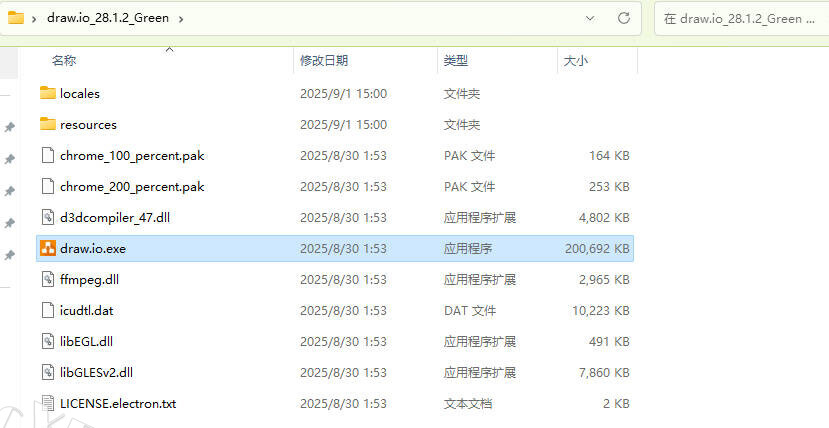829x428 pixels.
Task: Click the chrome_100_percent.pak file icon
Action: coord(48,155)
